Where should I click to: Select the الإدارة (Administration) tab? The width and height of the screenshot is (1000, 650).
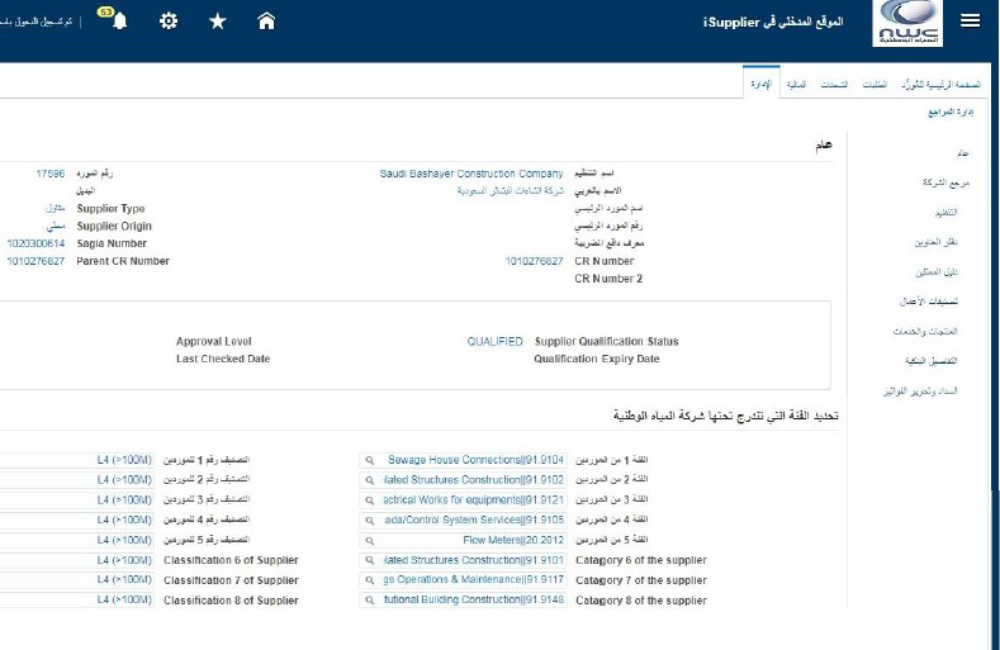coord(761,84)
